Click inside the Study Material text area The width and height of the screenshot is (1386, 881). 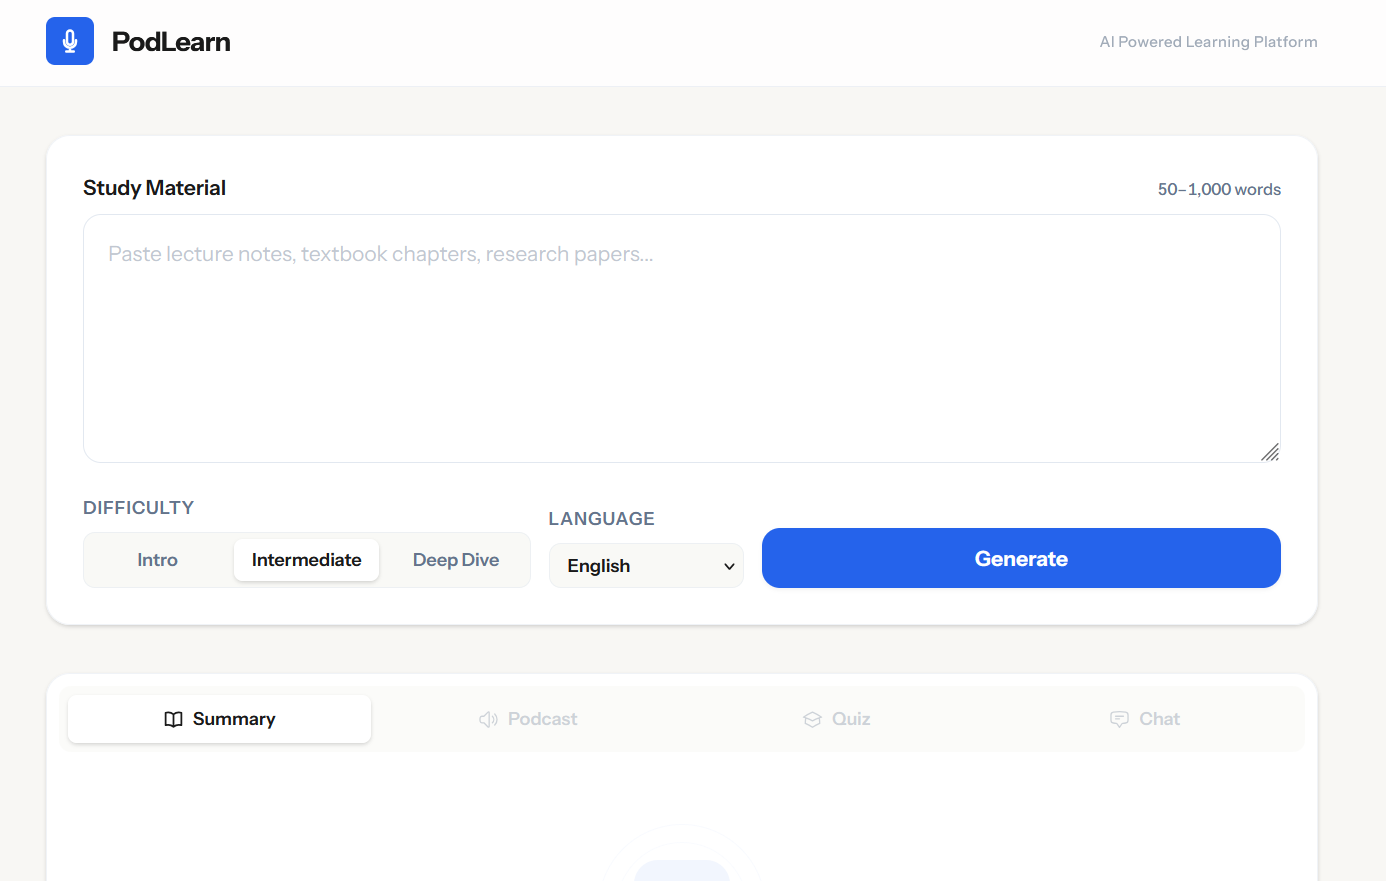pos(681,338)
